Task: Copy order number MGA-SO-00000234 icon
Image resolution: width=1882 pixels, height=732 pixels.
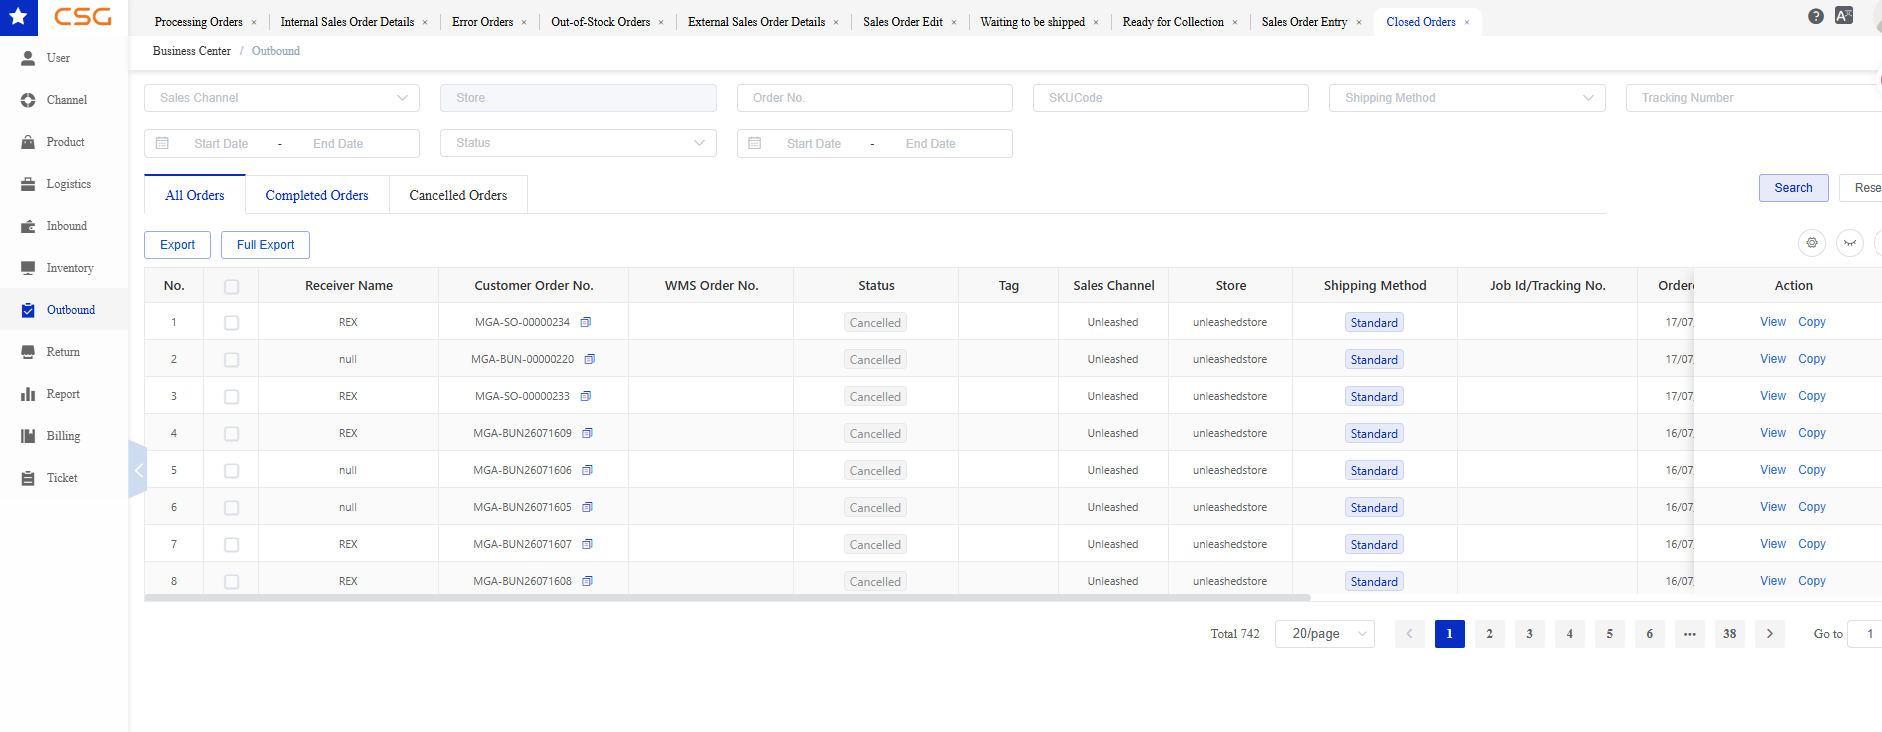Action: [x=586, y=322]
